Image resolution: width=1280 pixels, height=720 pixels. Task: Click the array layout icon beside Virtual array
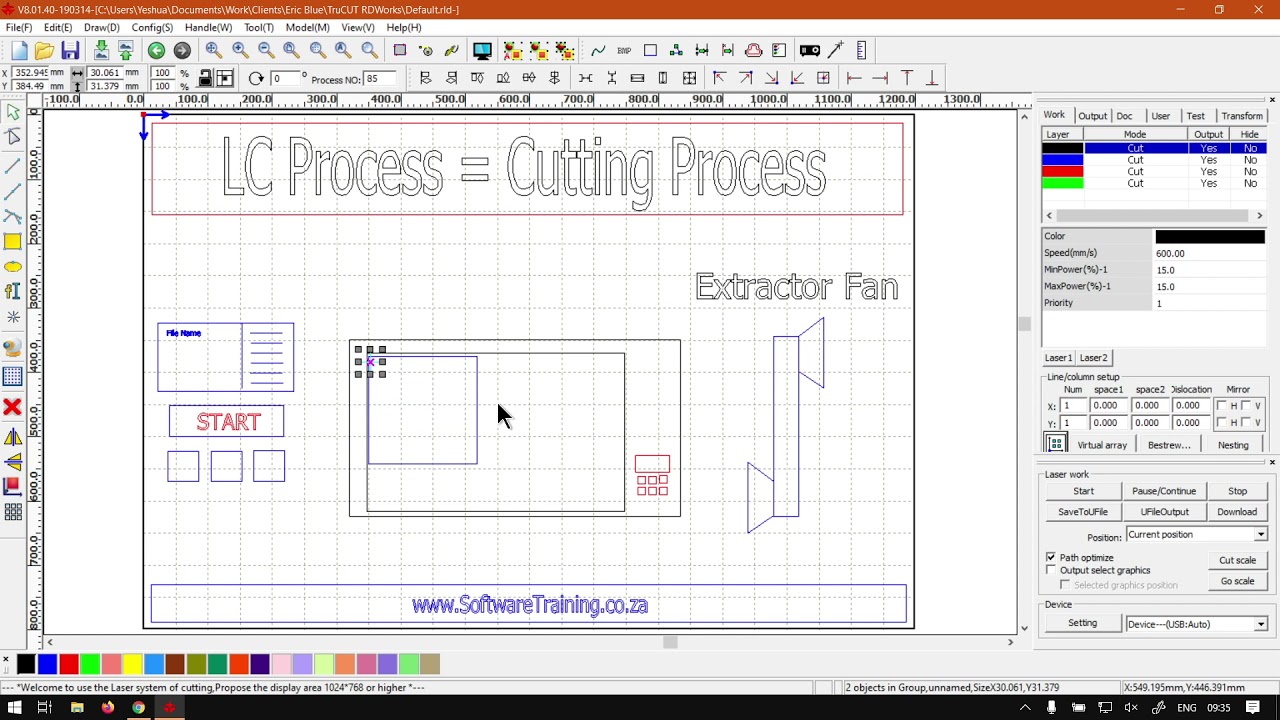[x=1055, y=444]
